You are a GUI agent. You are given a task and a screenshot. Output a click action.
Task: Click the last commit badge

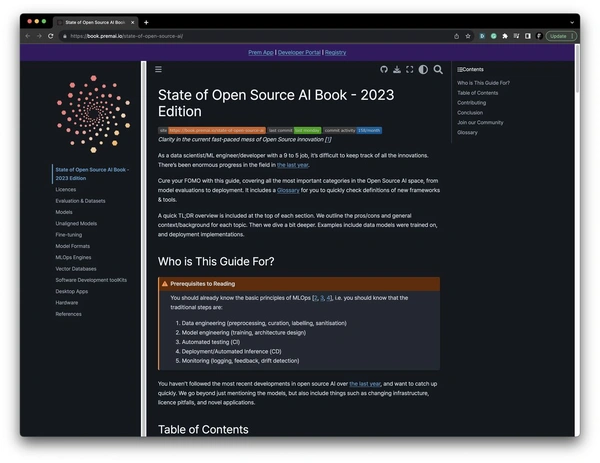coord(294,130)
